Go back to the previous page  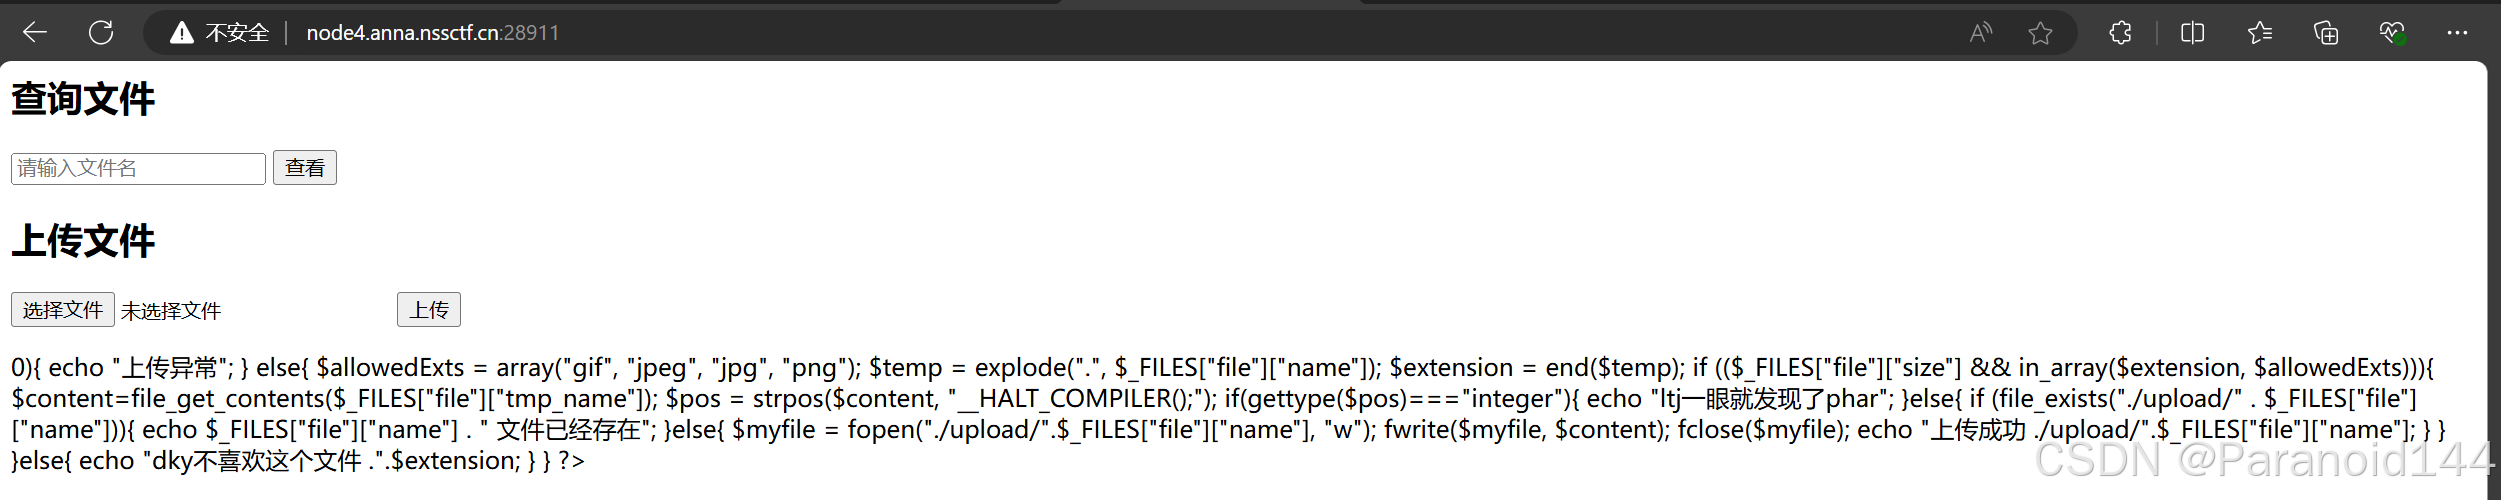35,33
